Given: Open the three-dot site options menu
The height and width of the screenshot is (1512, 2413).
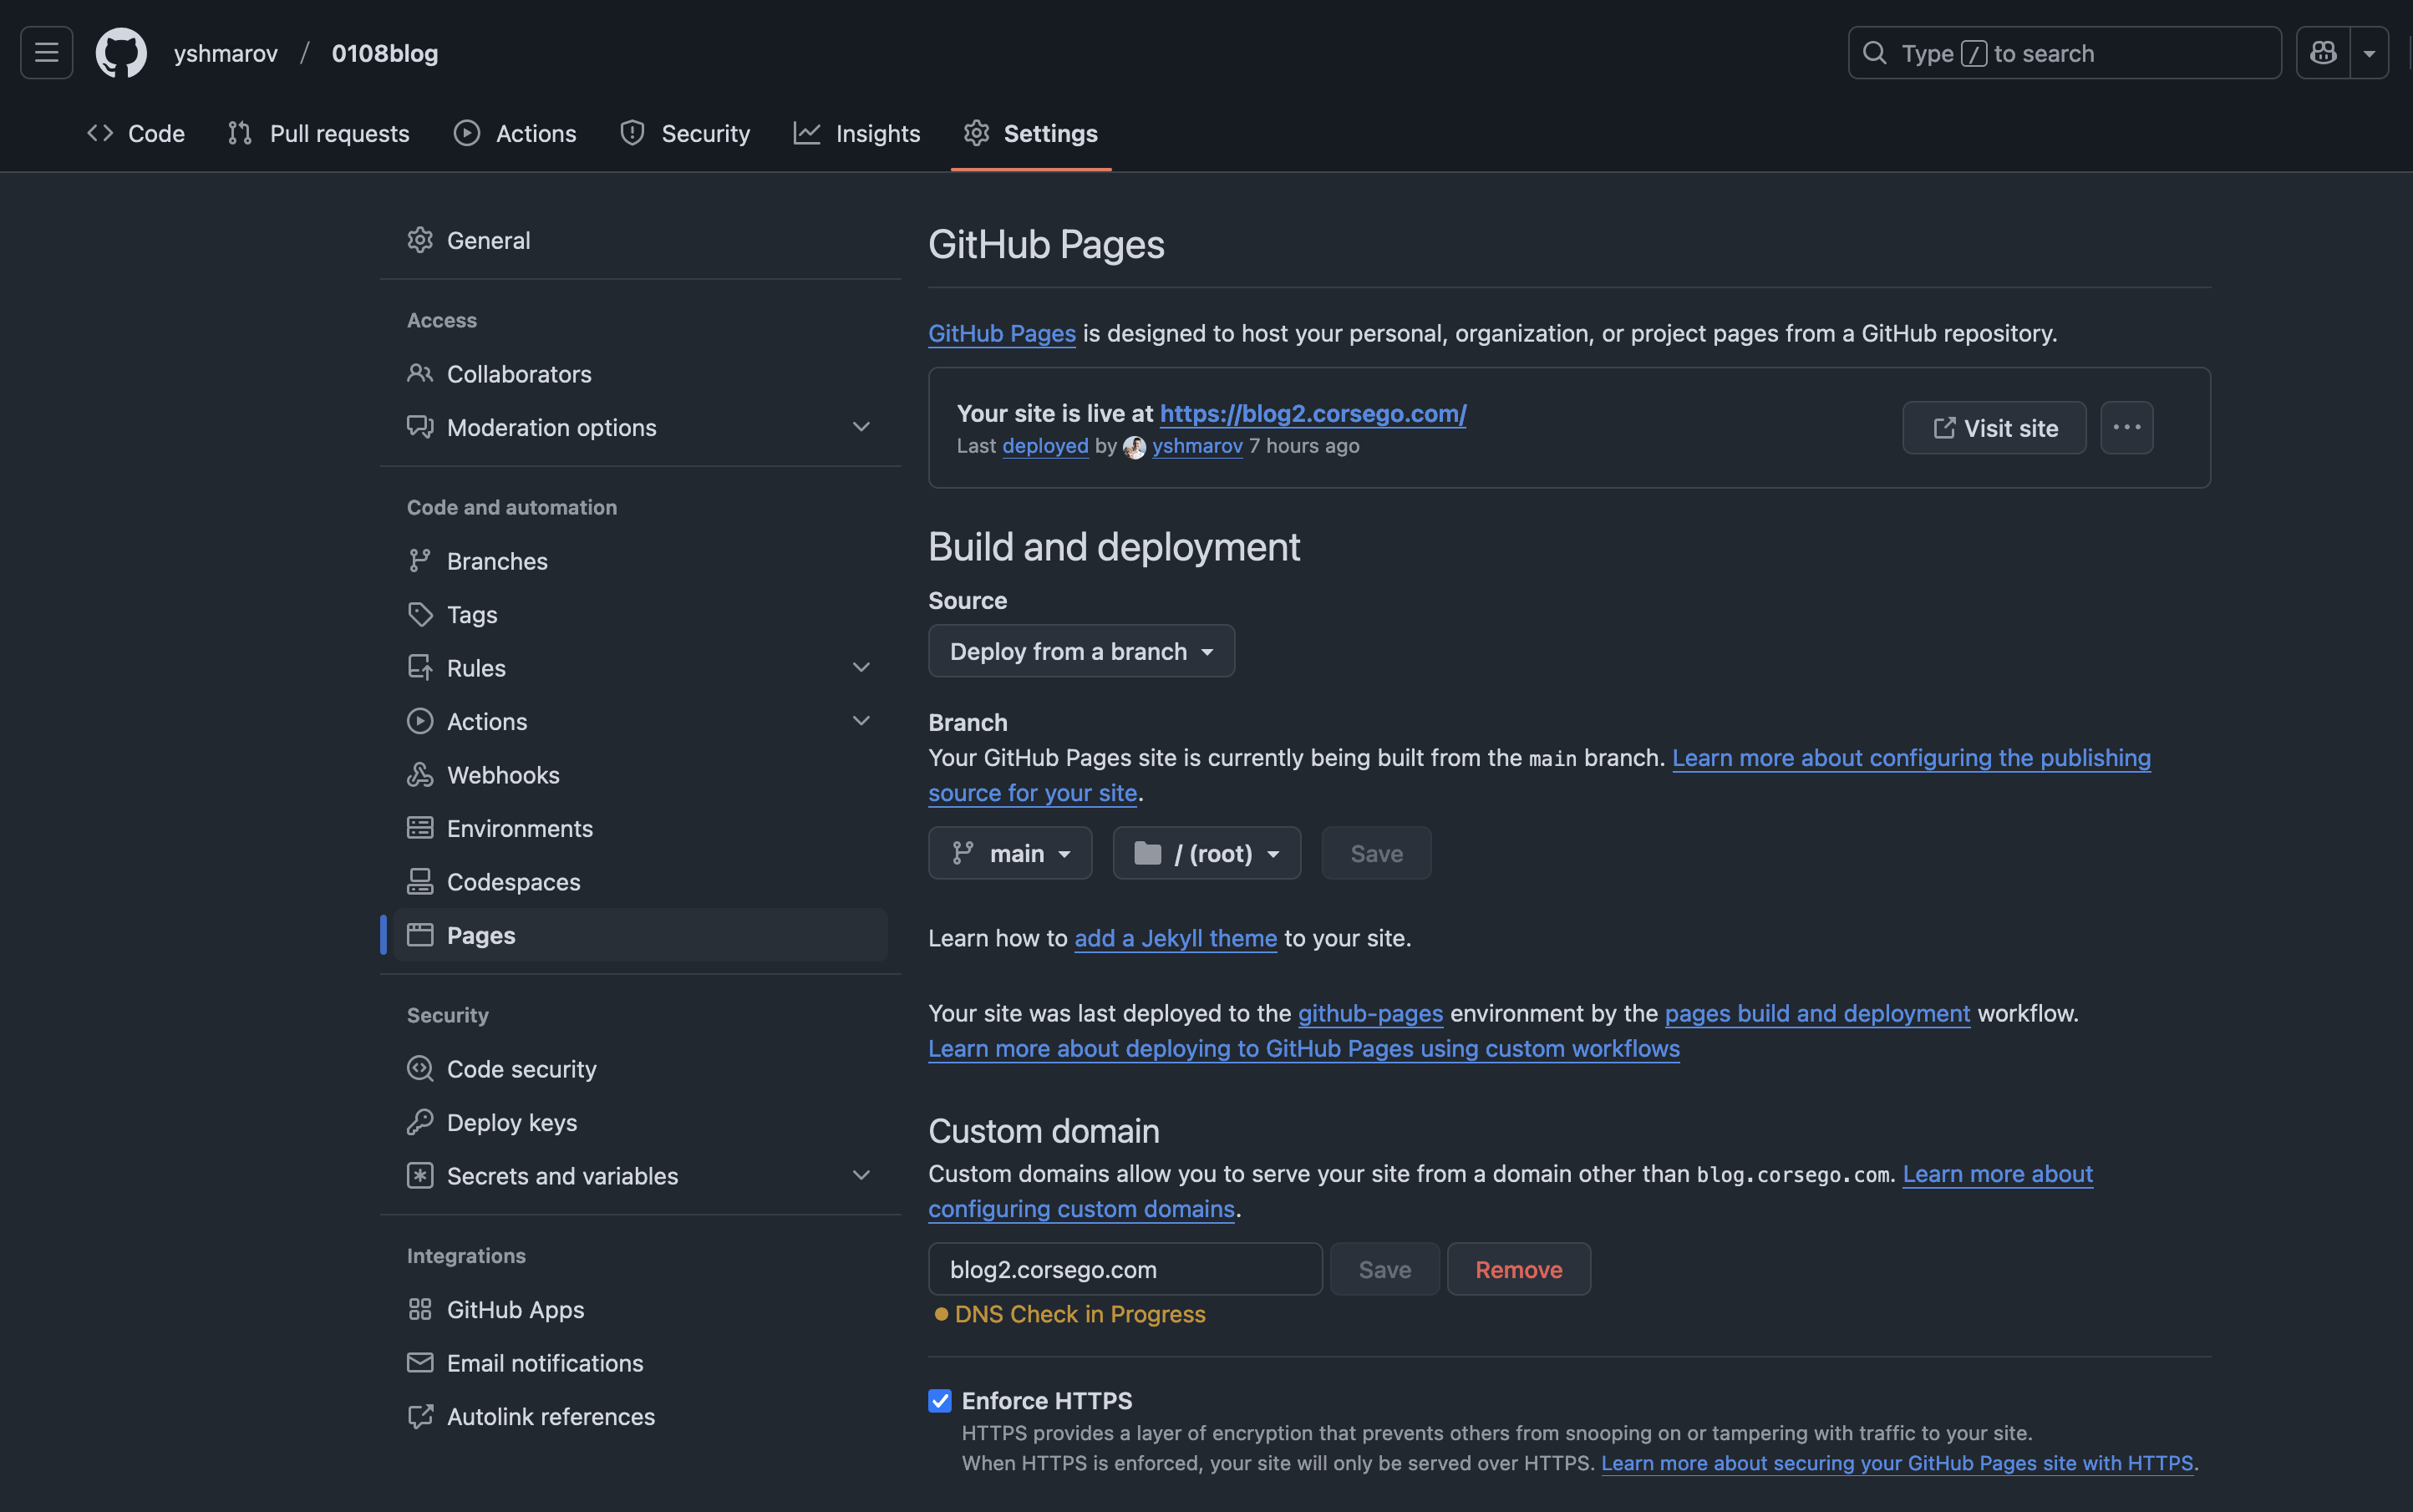Looking at the screenshot, I should point(2127,428).
